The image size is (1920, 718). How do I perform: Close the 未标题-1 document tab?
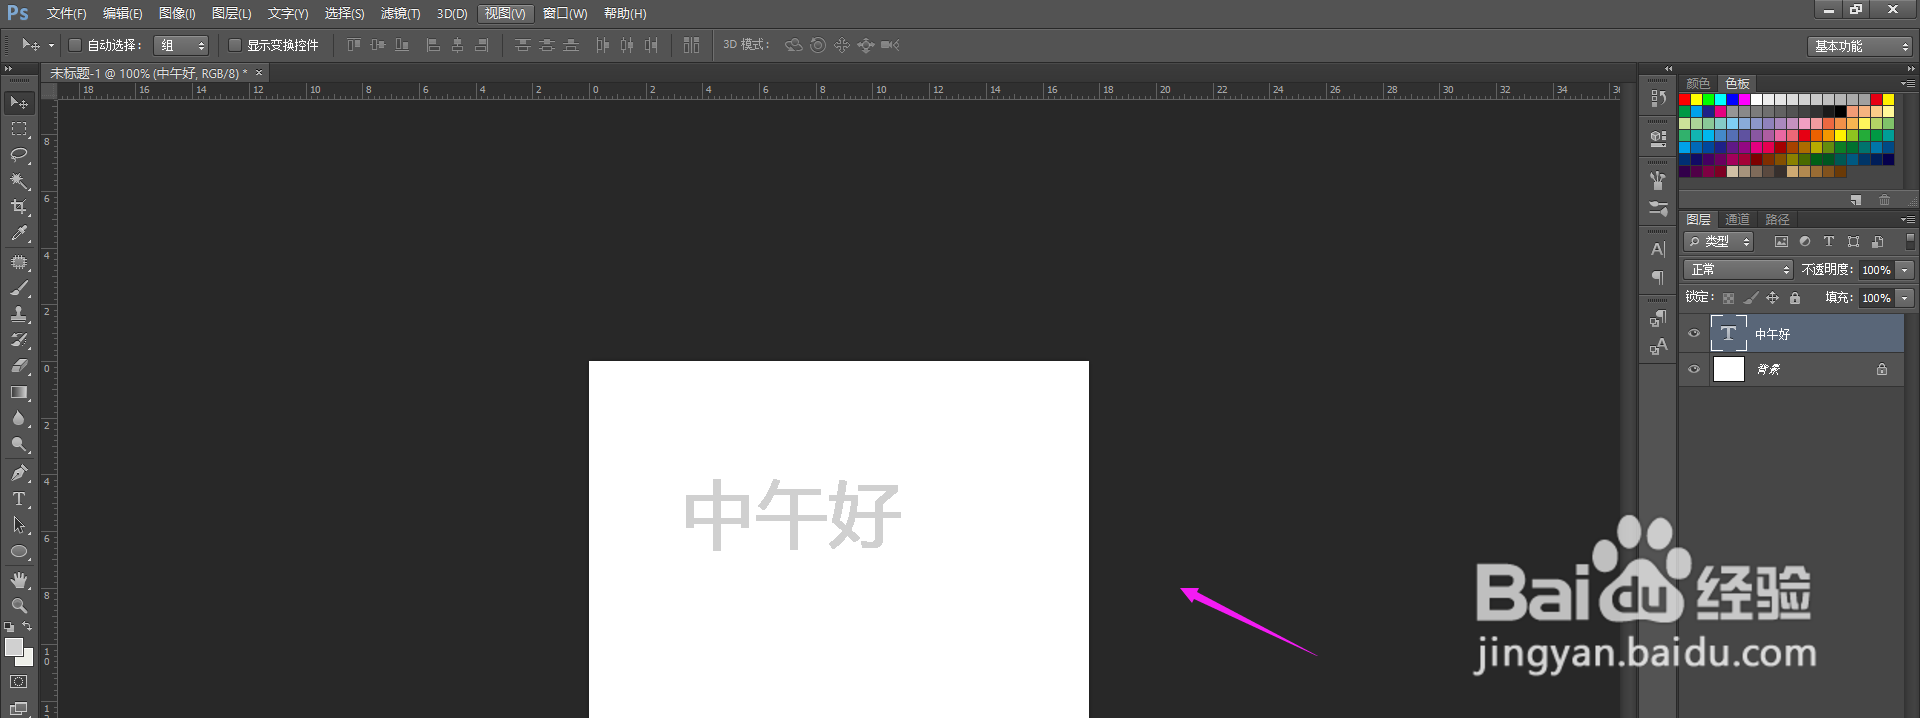click(259, 73)
